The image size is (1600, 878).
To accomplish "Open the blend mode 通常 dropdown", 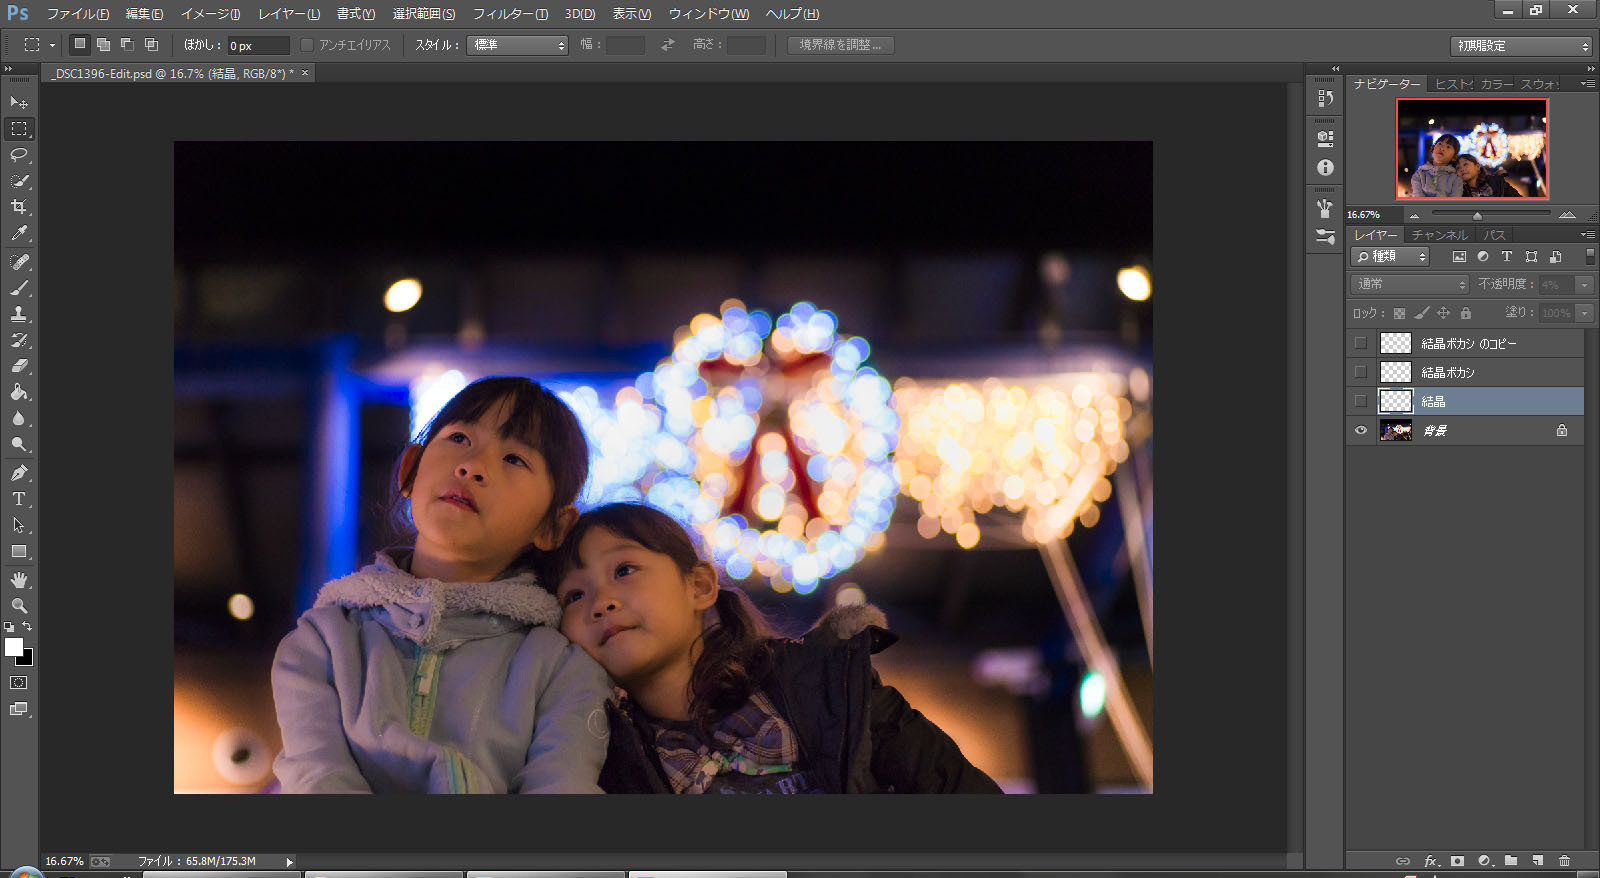I will [x=1410, y=285].
